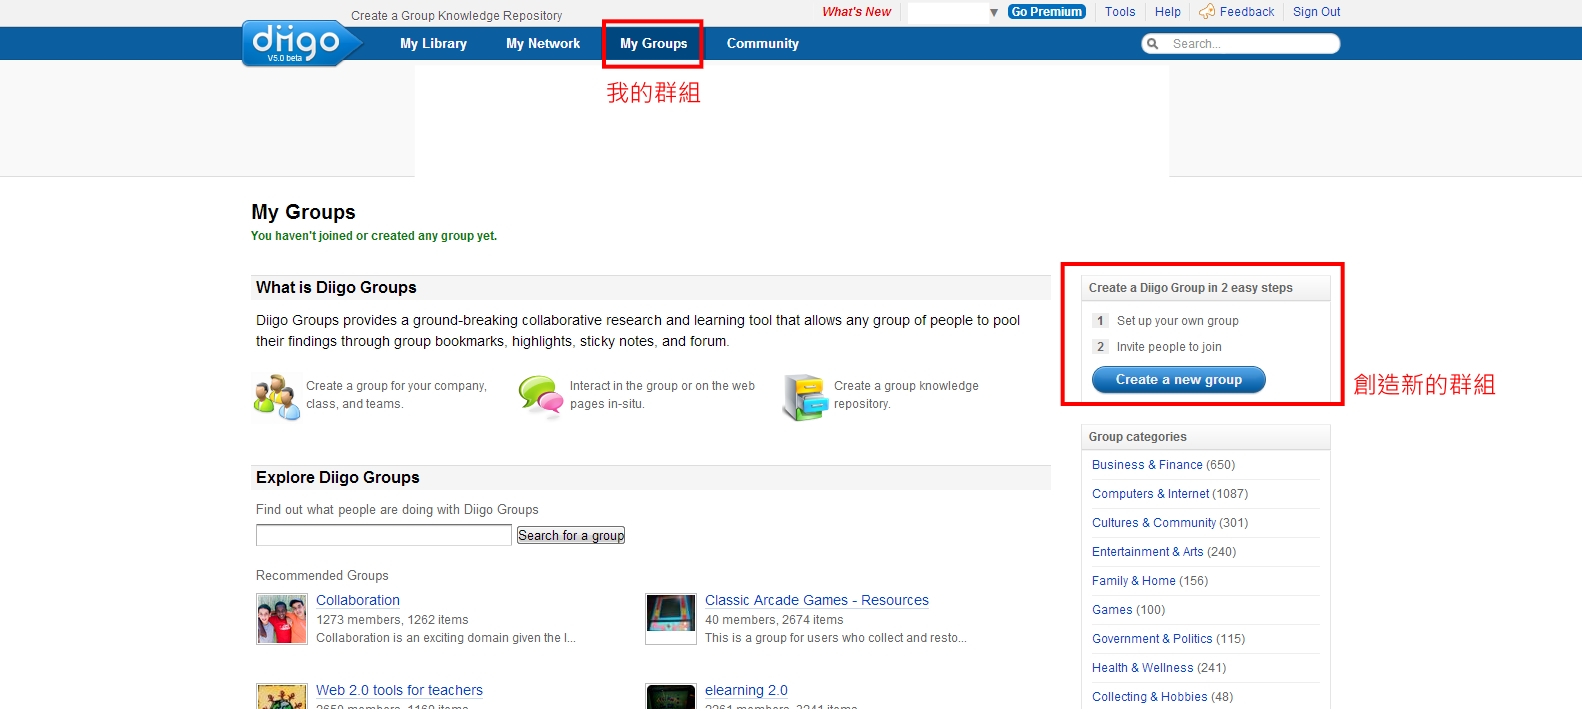The height and width of the screenshot is (709, 1582).
Task: Open the Community tab
Action: 762,44
